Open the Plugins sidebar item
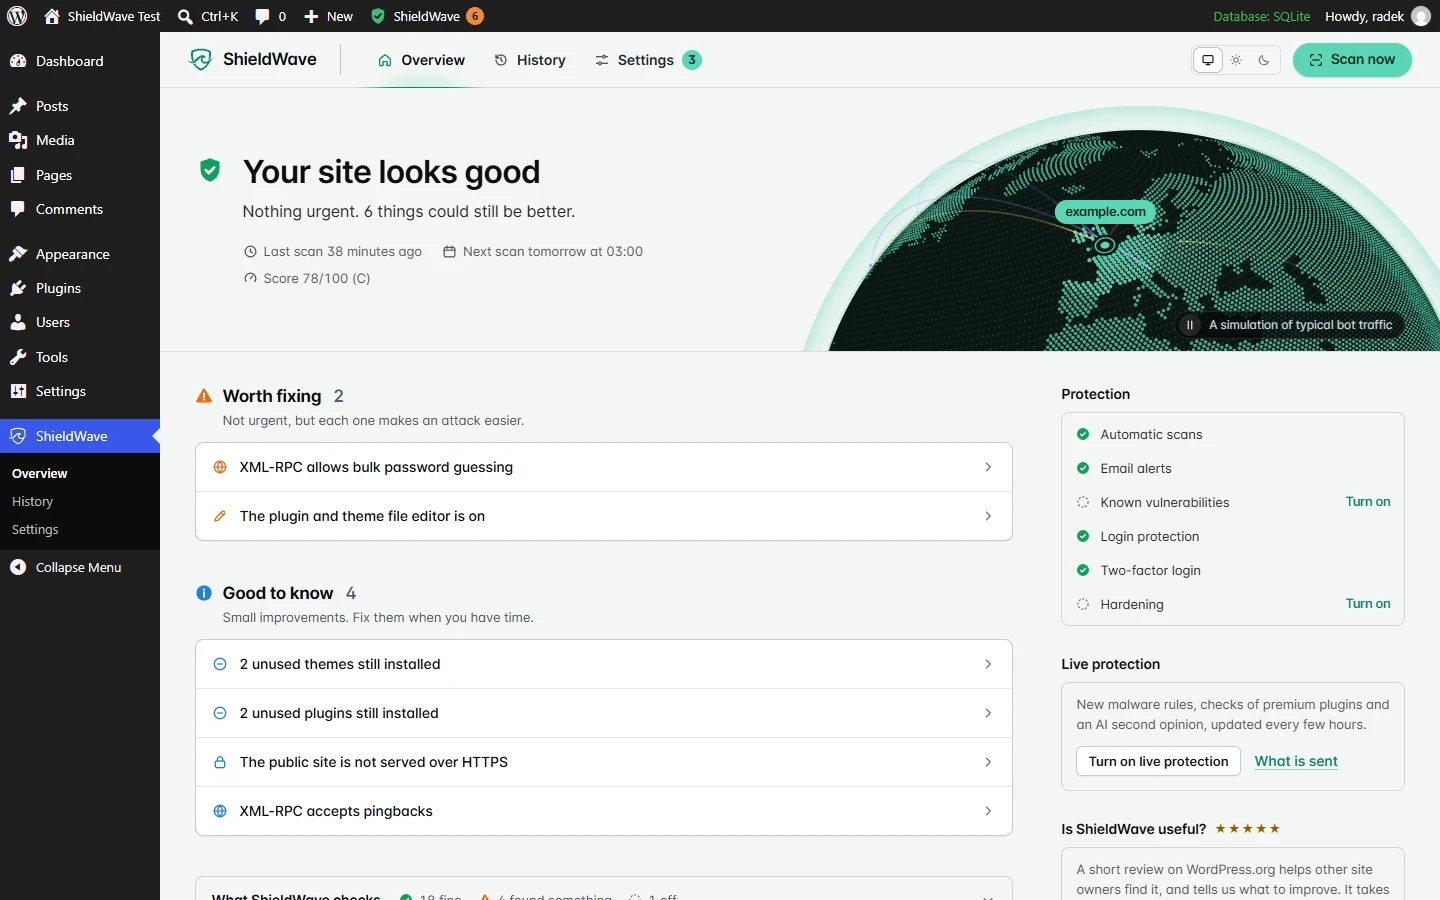 pyautogui.click(x=80, y=288)
